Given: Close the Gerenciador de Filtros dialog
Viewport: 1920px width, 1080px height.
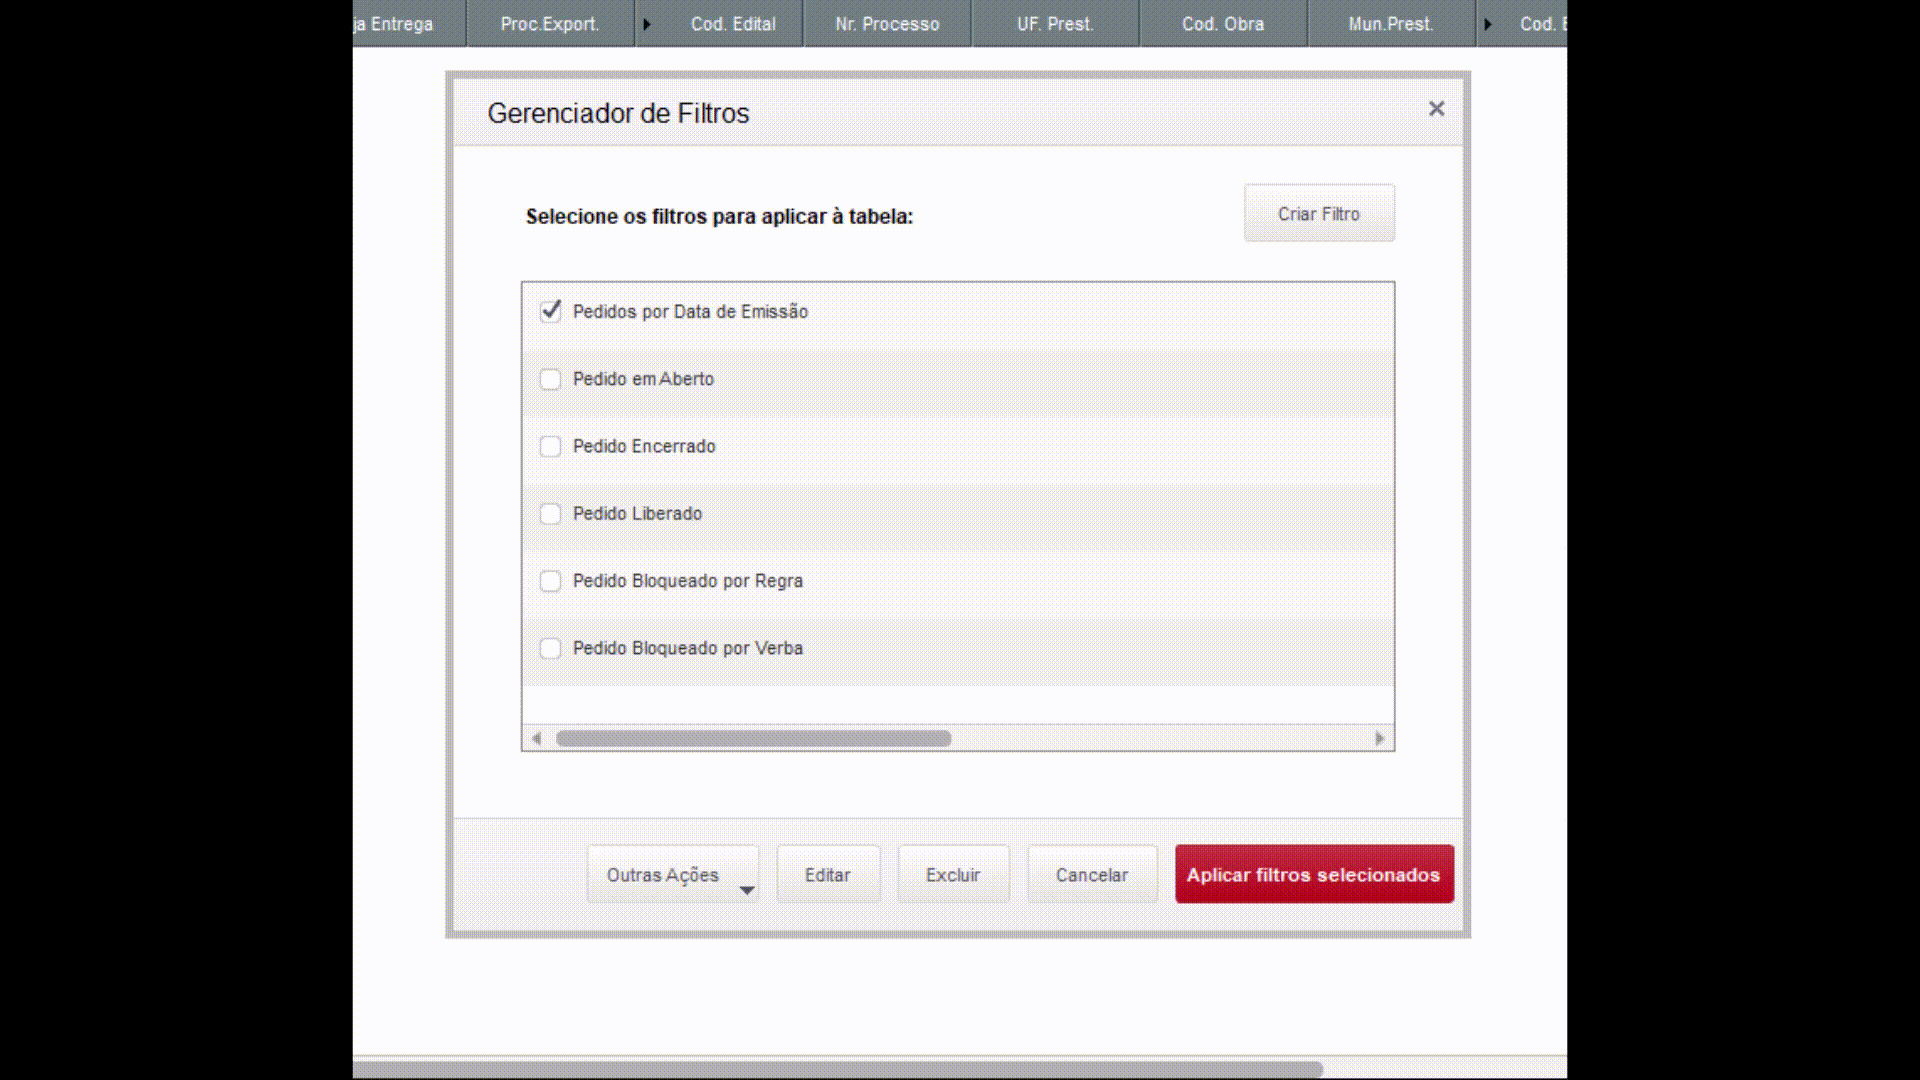Looking at the screenshot, I should 1436,109.
